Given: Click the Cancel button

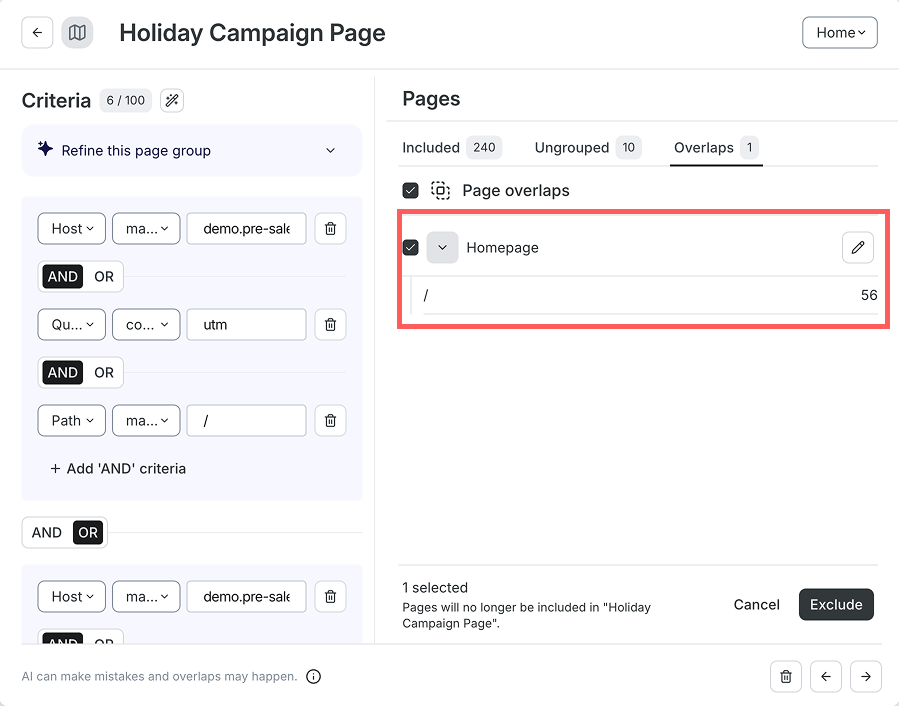Looking at the screenshot, I should [x=756, y=604].
